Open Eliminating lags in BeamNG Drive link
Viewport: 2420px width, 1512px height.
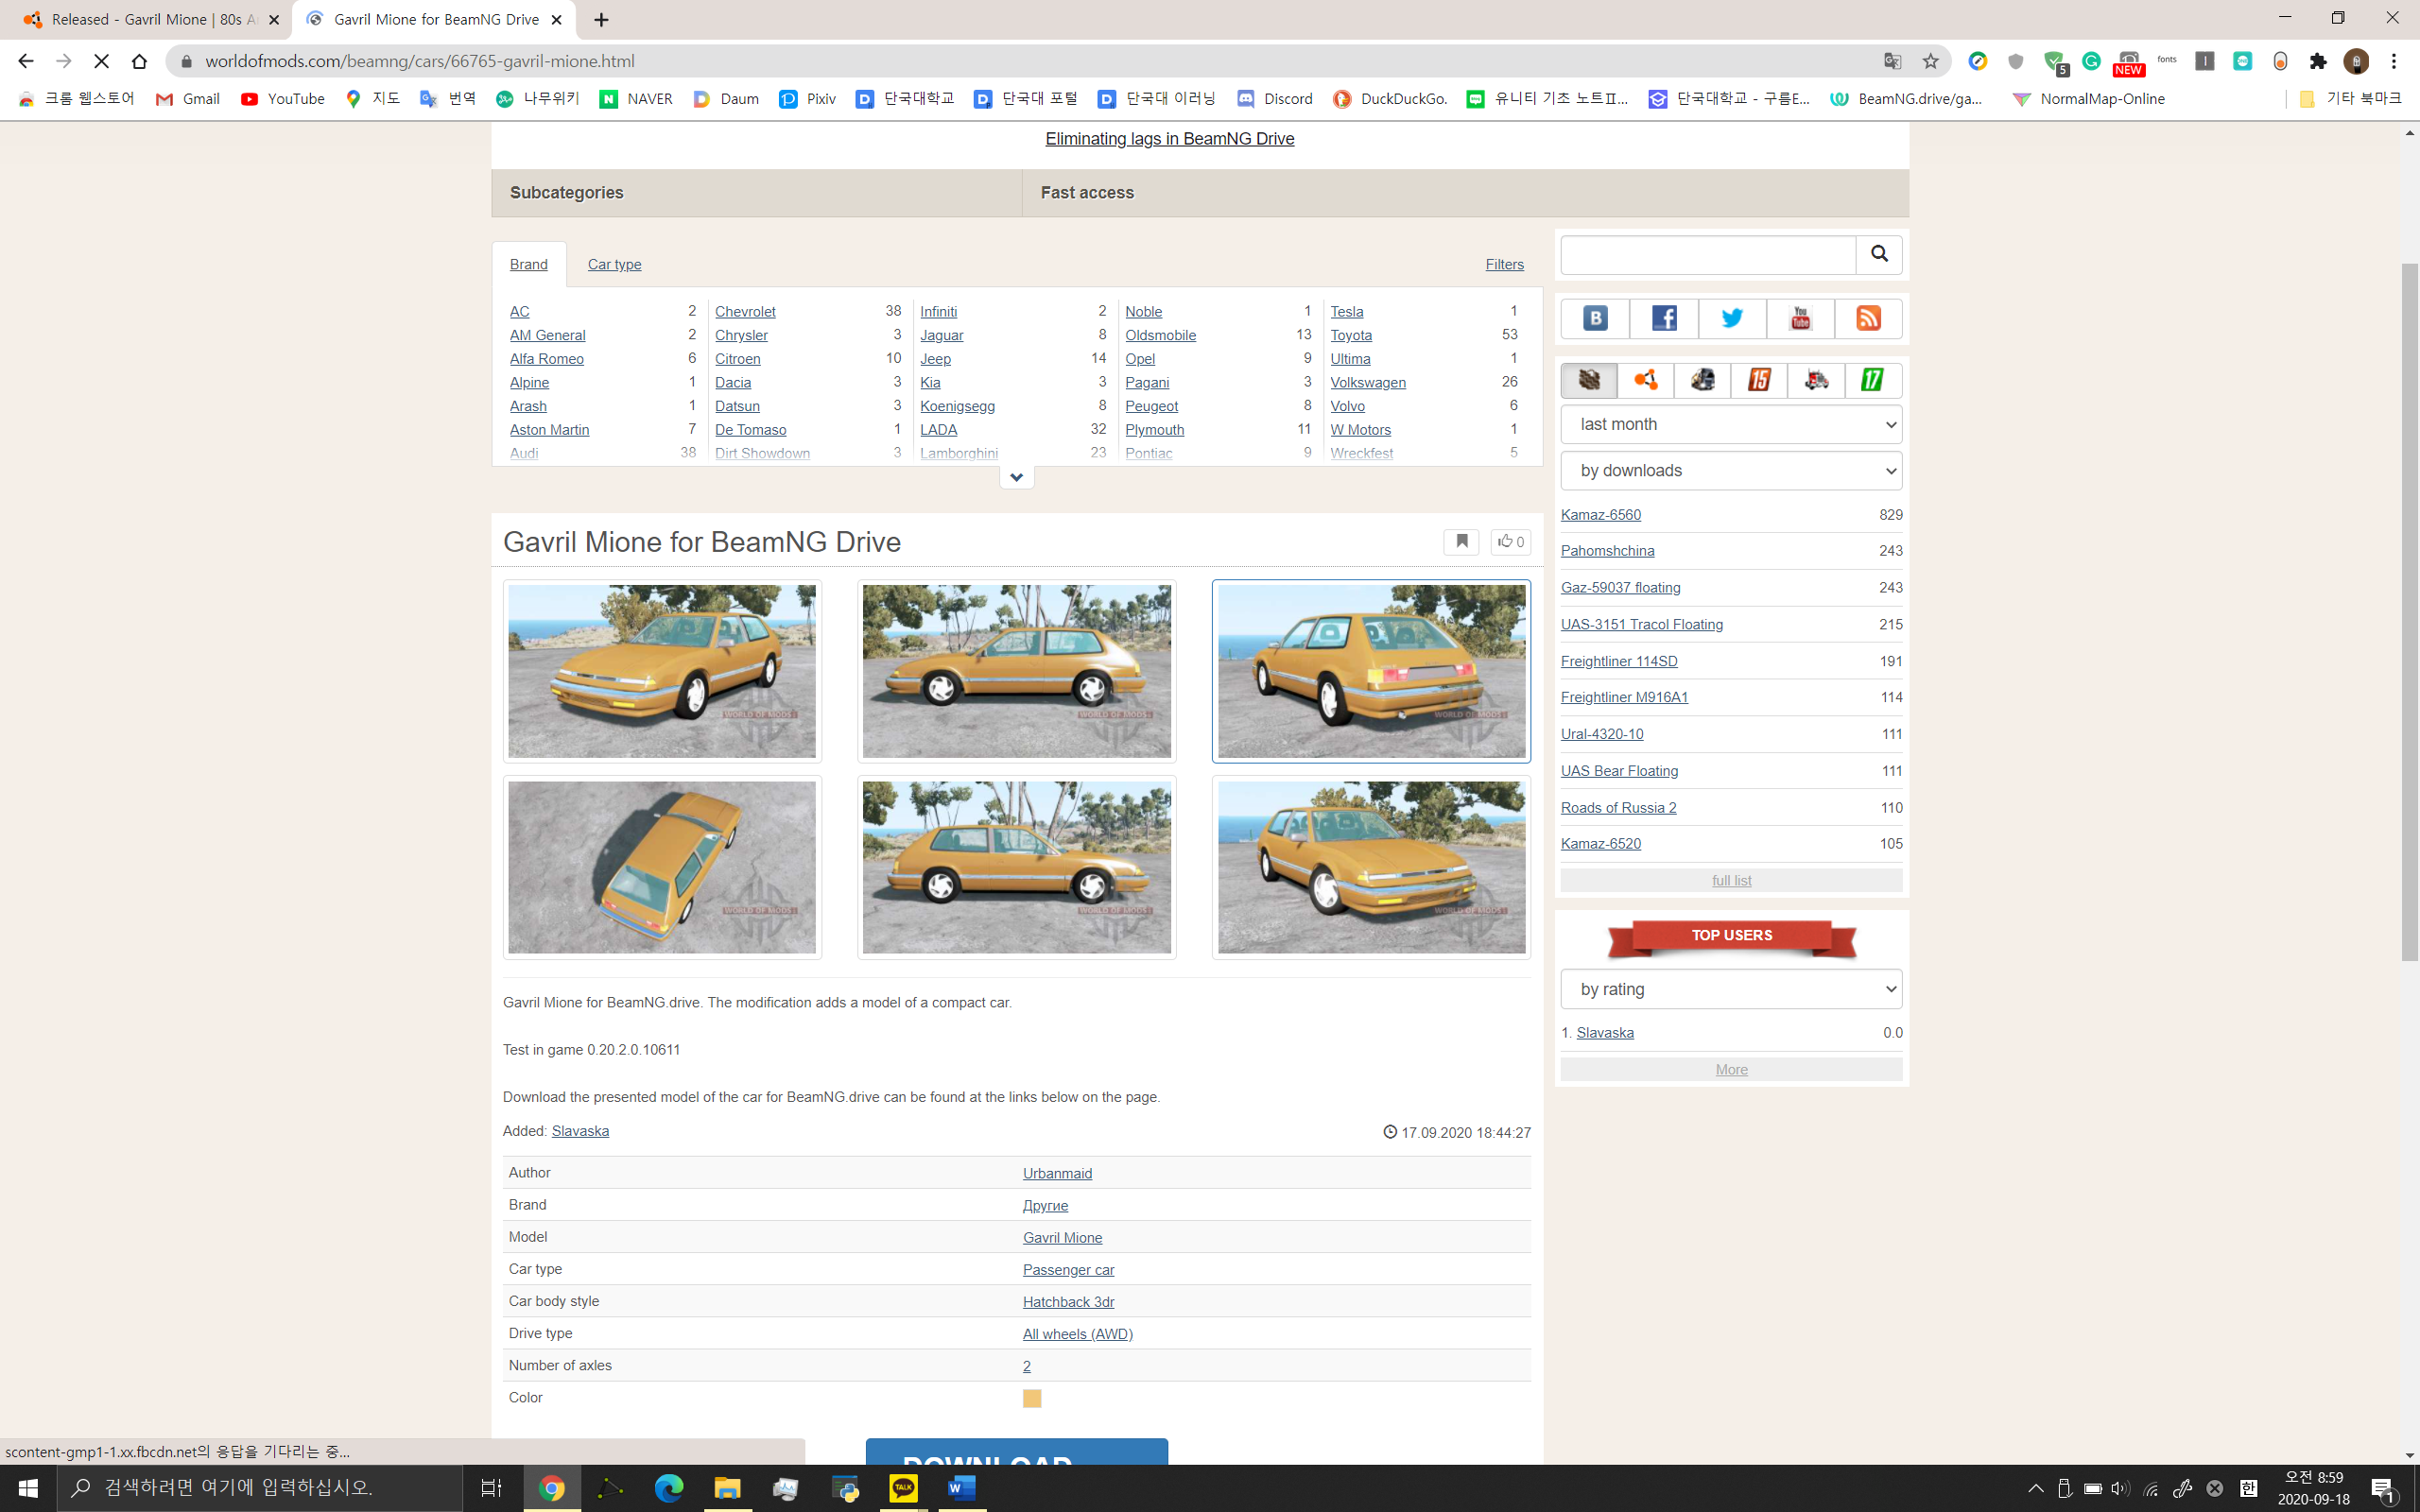pyautogui.click(x=1169, y=138)
